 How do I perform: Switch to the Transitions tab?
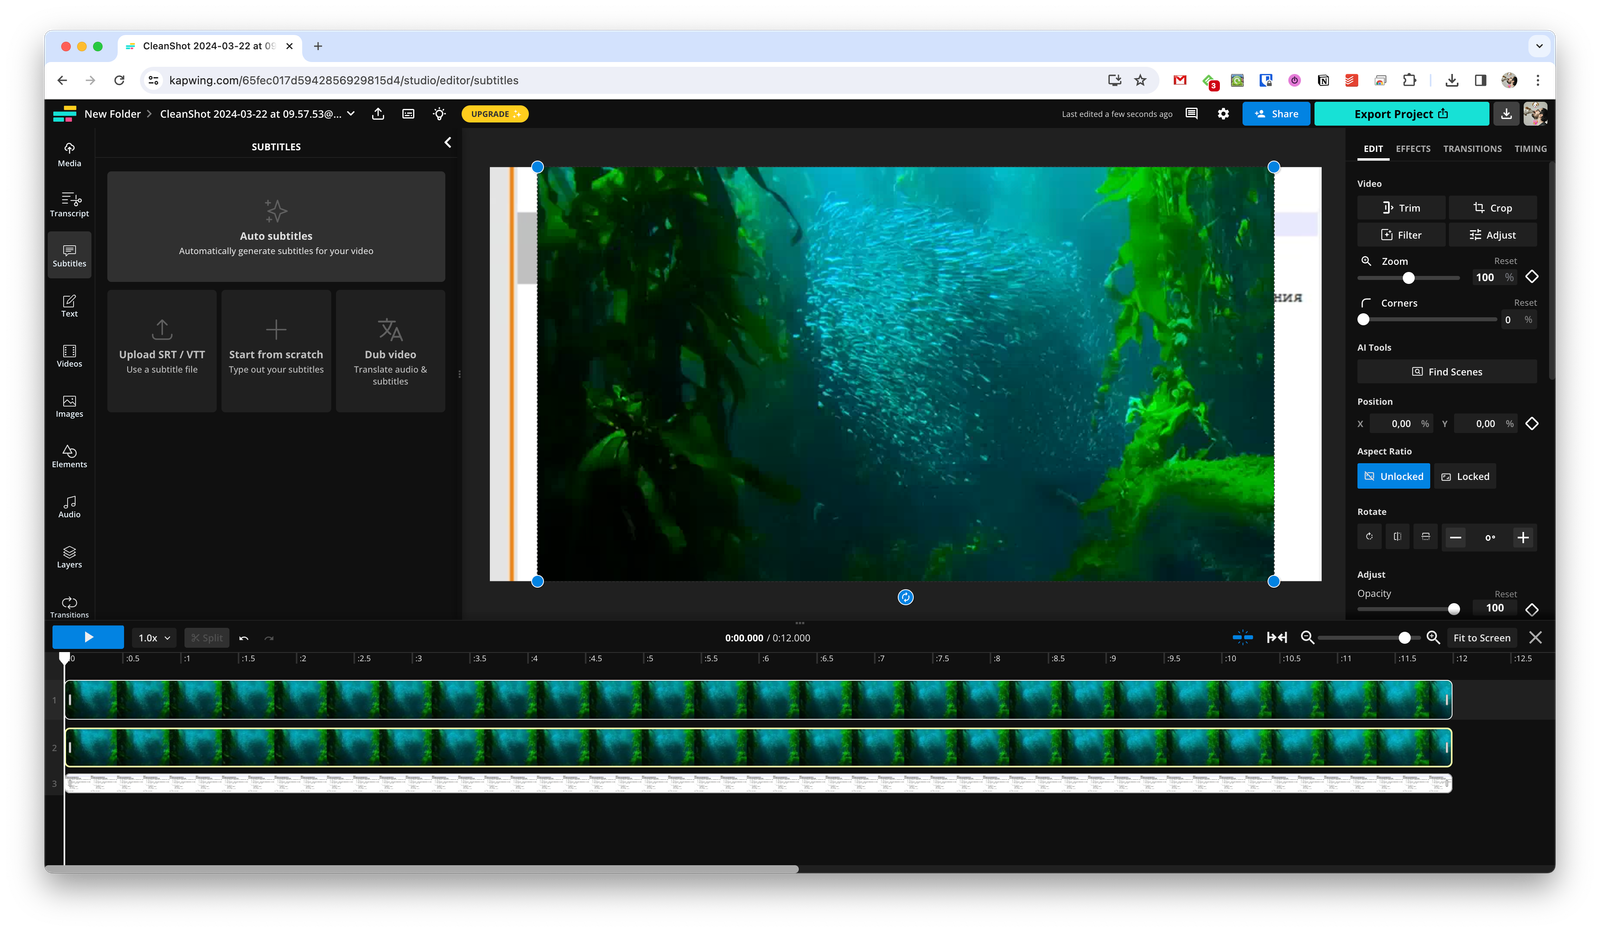(x=1472, y=149)
